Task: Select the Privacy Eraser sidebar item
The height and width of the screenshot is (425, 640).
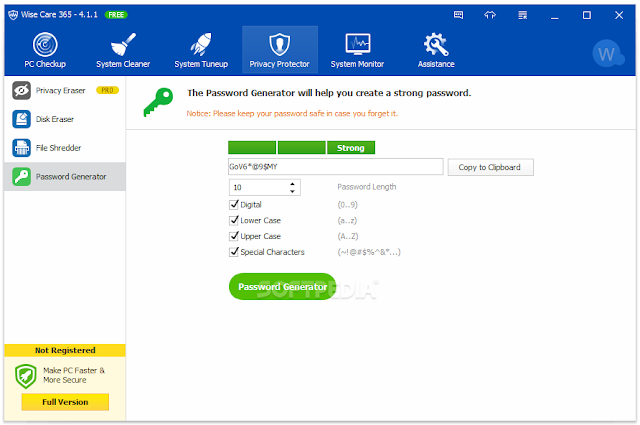Action: tap(65, 90)
